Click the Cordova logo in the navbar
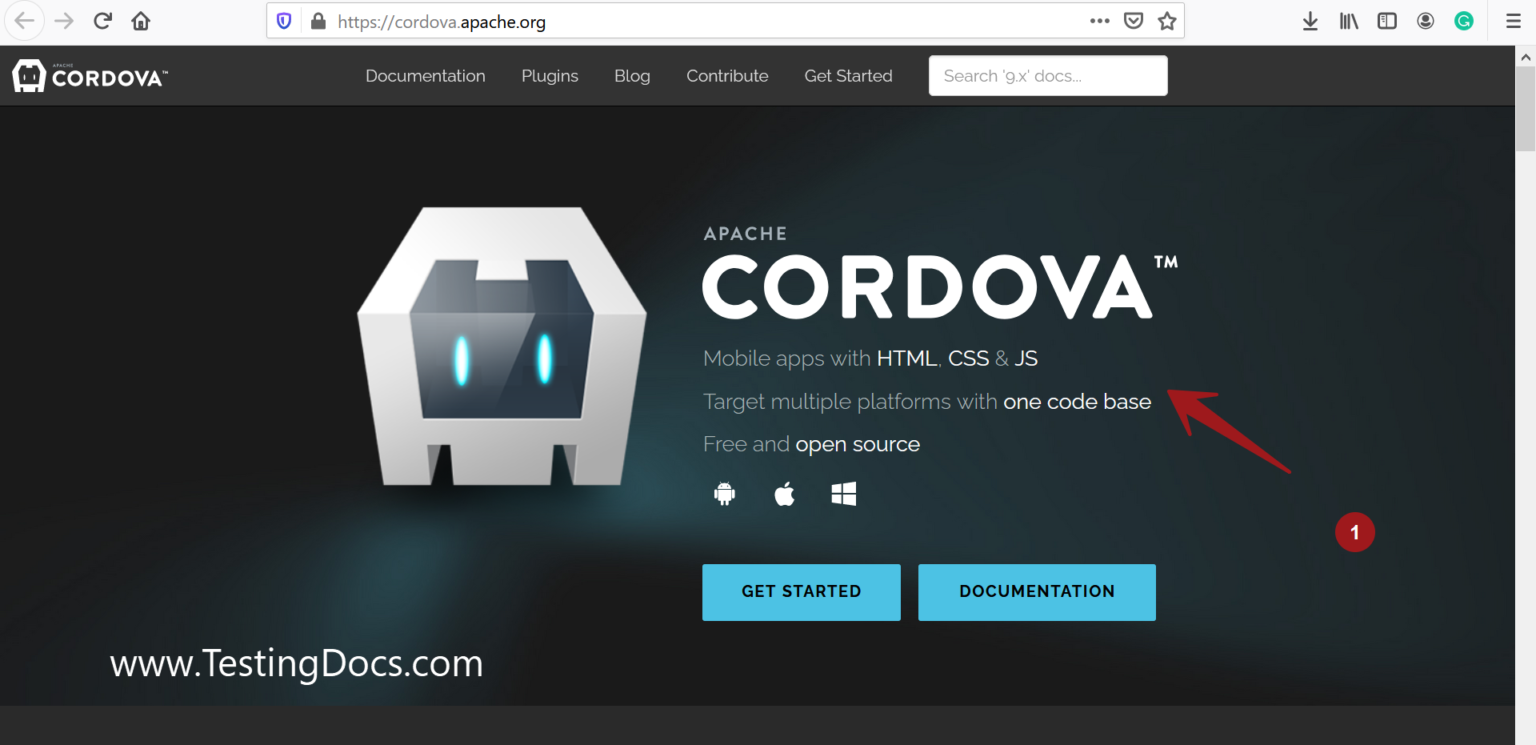The image size is (1536, 745). tap(90, 76)
